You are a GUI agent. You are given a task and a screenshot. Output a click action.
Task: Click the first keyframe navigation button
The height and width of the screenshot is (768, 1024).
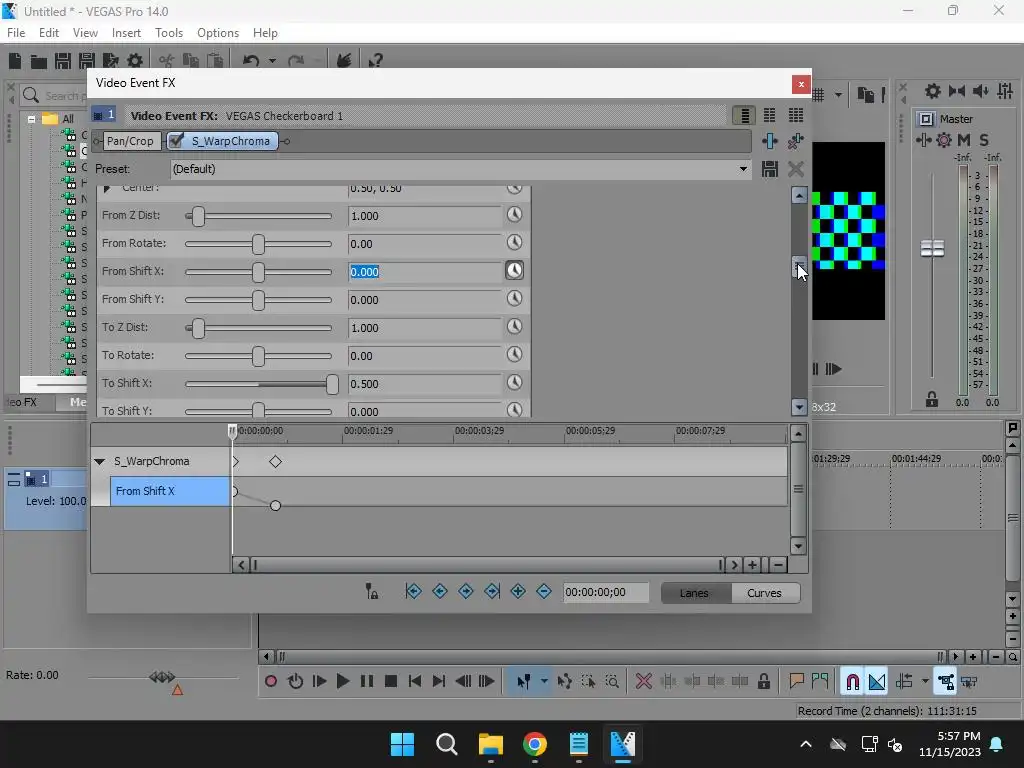(x=413, y=592)
